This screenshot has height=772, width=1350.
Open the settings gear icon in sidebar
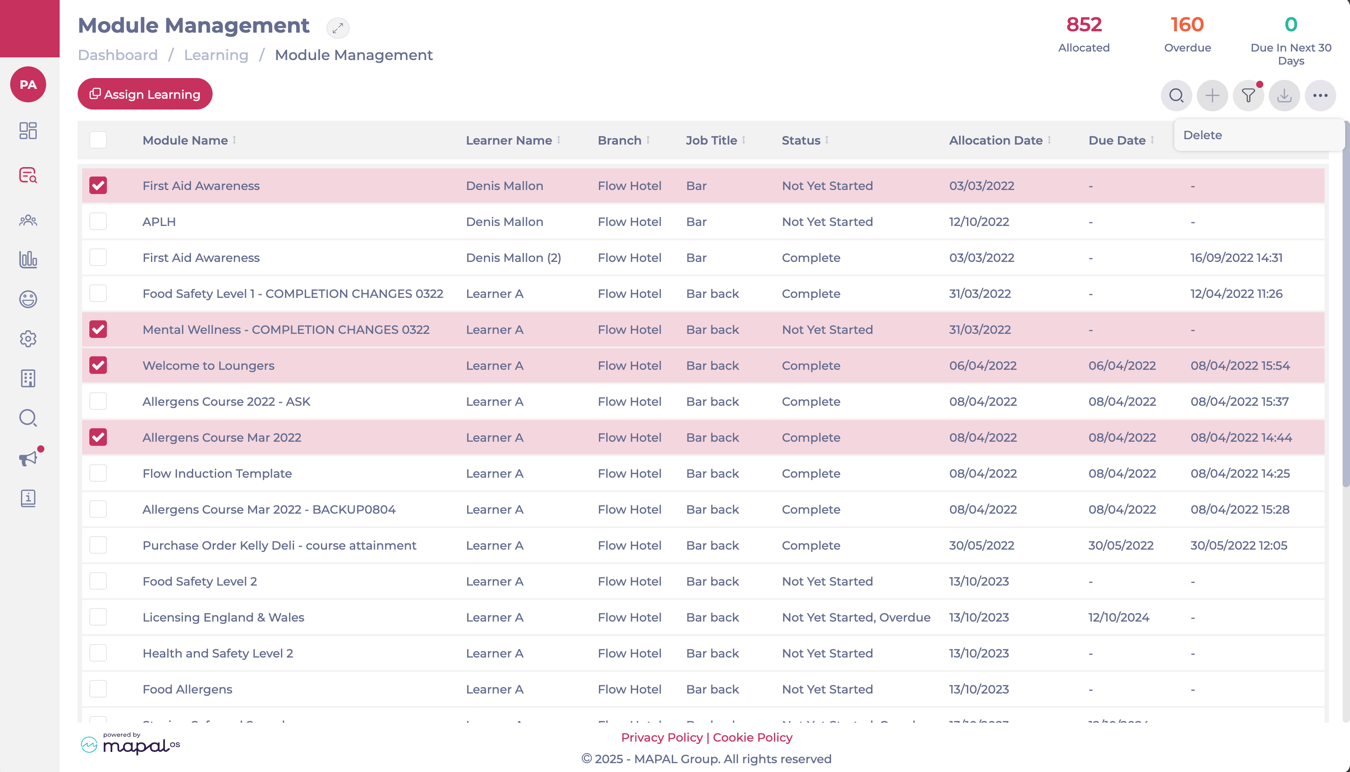click(28, 339)
